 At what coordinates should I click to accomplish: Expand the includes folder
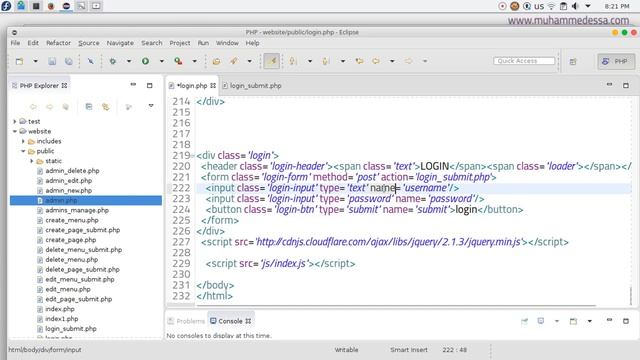click(23, 141)
